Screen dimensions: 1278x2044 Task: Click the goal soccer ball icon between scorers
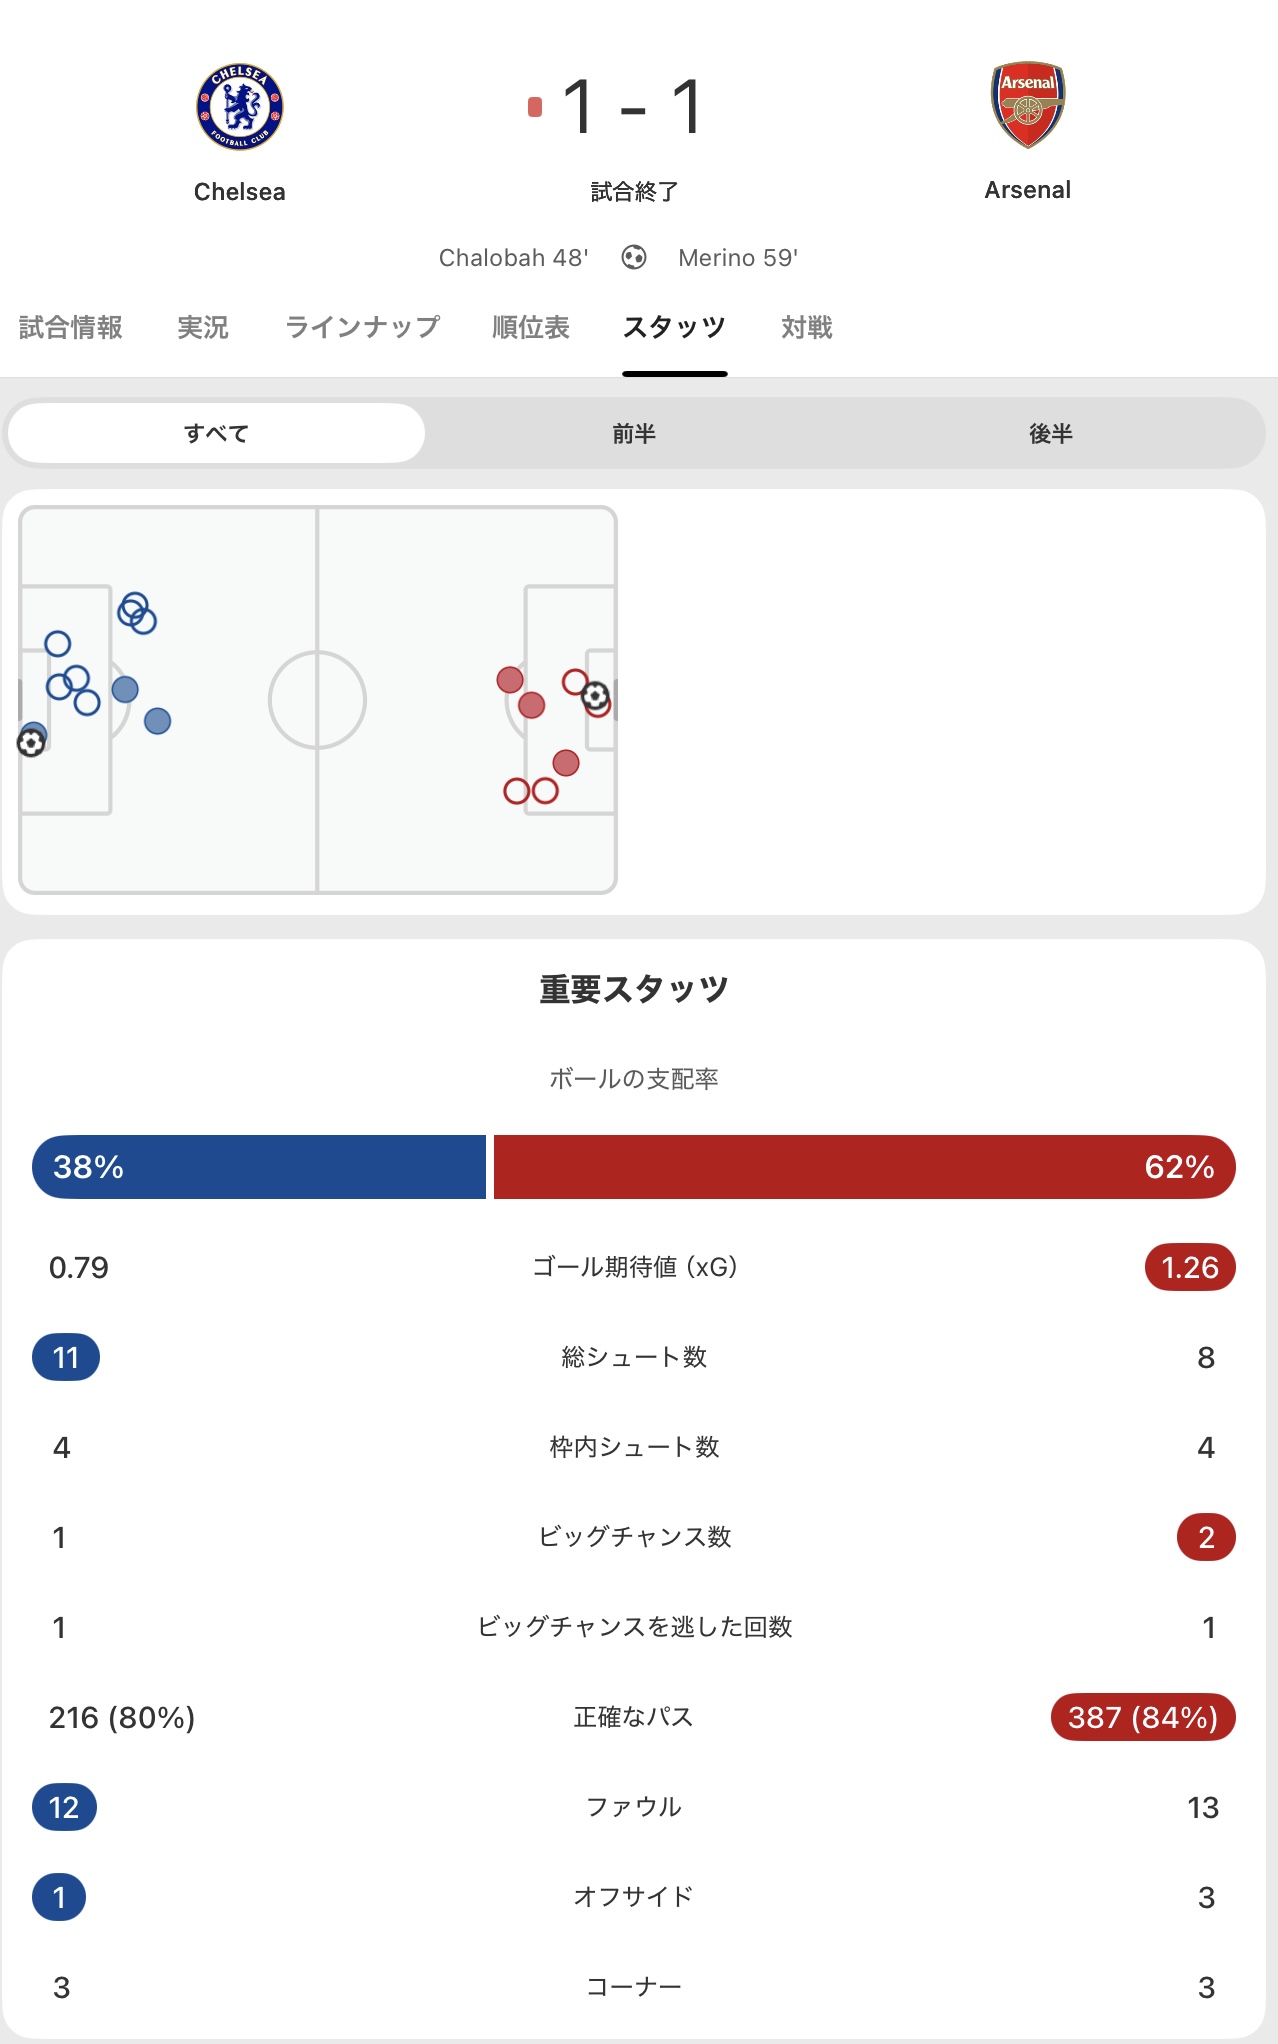[x=634, y=258]
